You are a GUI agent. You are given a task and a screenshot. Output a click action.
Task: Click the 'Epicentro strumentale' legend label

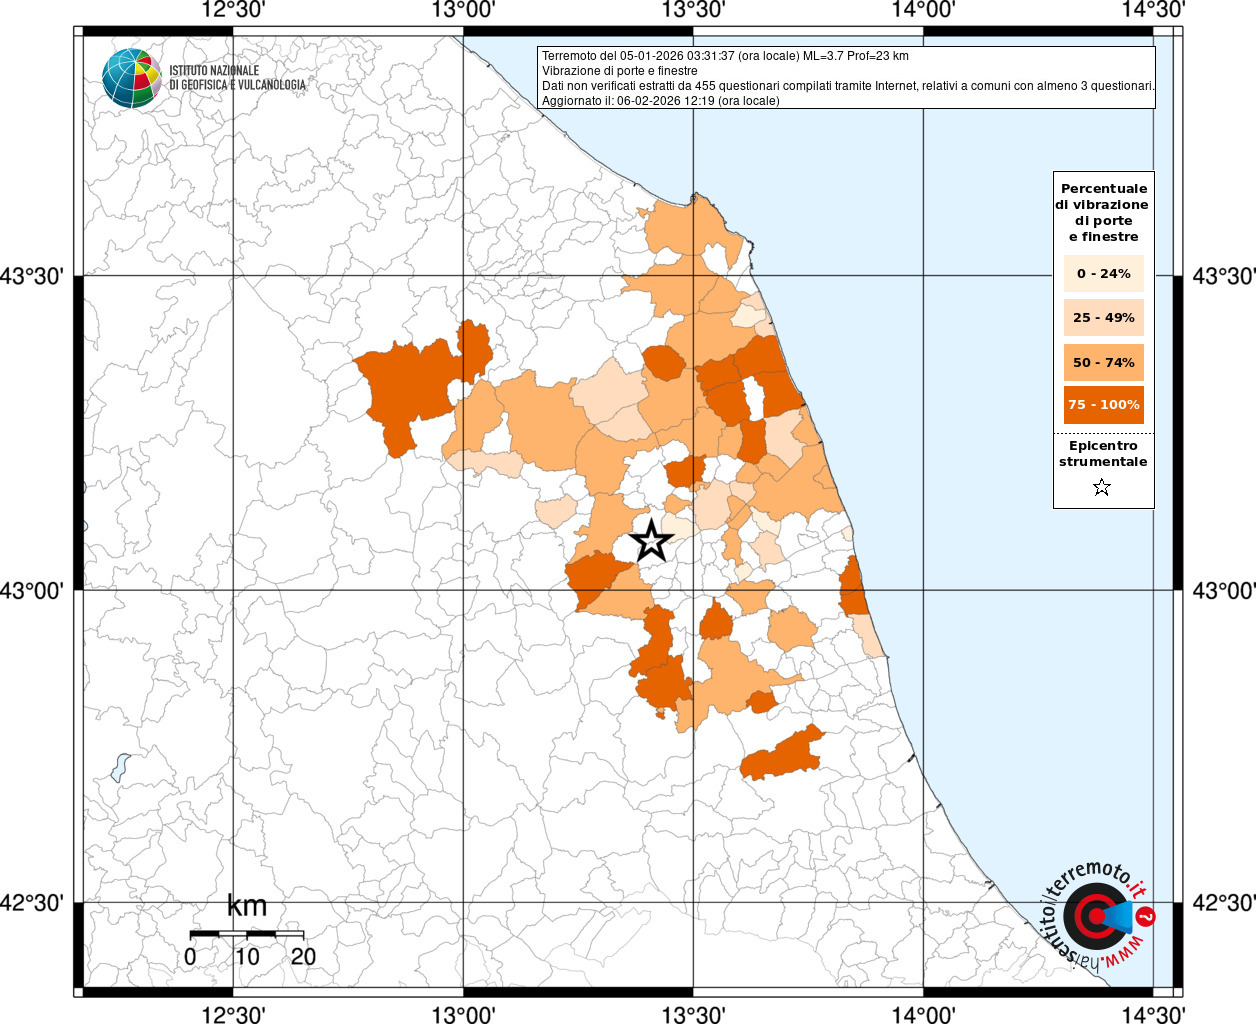[x=1103, y=454]
